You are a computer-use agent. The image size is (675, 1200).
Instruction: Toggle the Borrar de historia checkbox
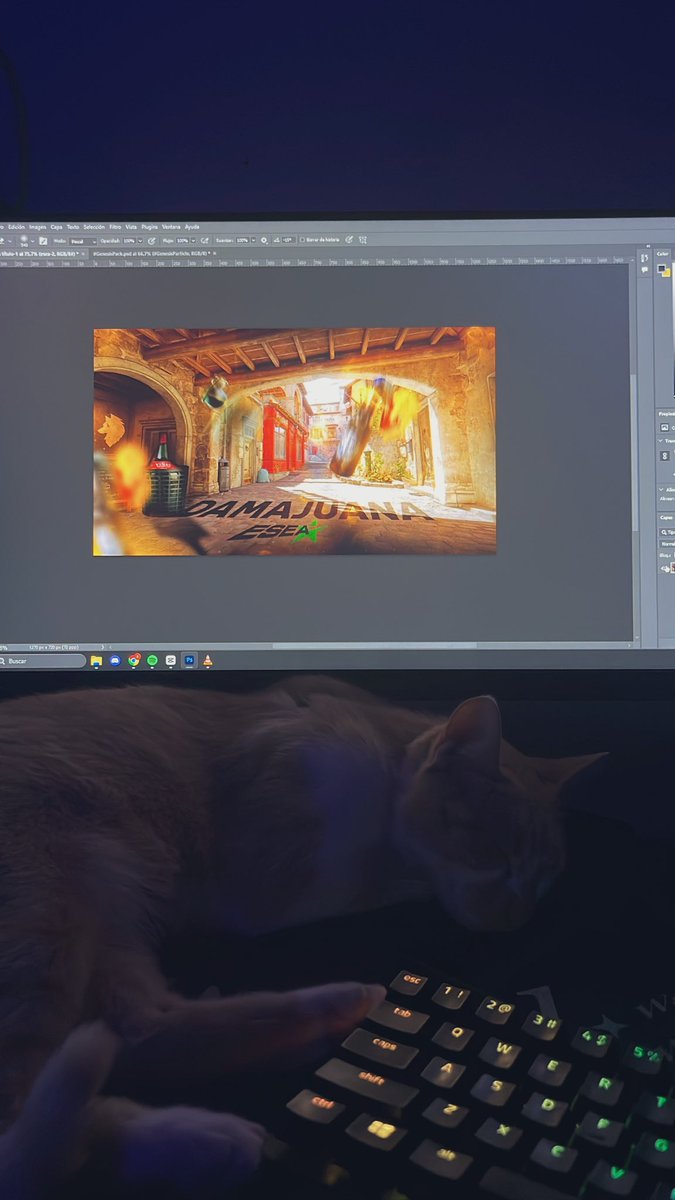(x=303, y=240)
